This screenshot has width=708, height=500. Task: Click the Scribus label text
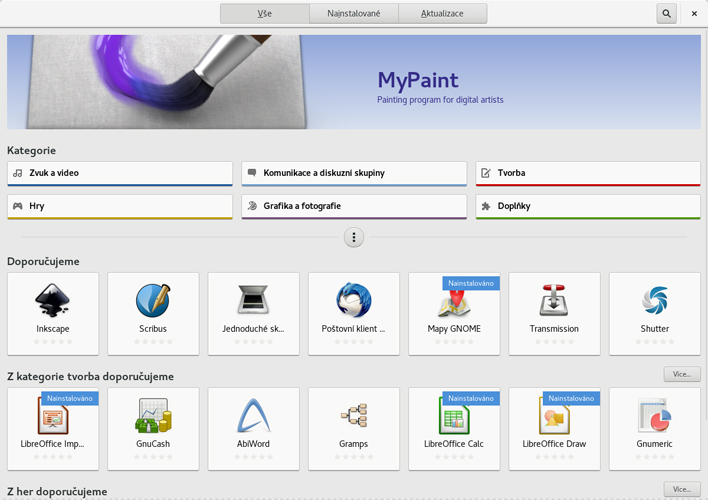(x=153, y=329)
